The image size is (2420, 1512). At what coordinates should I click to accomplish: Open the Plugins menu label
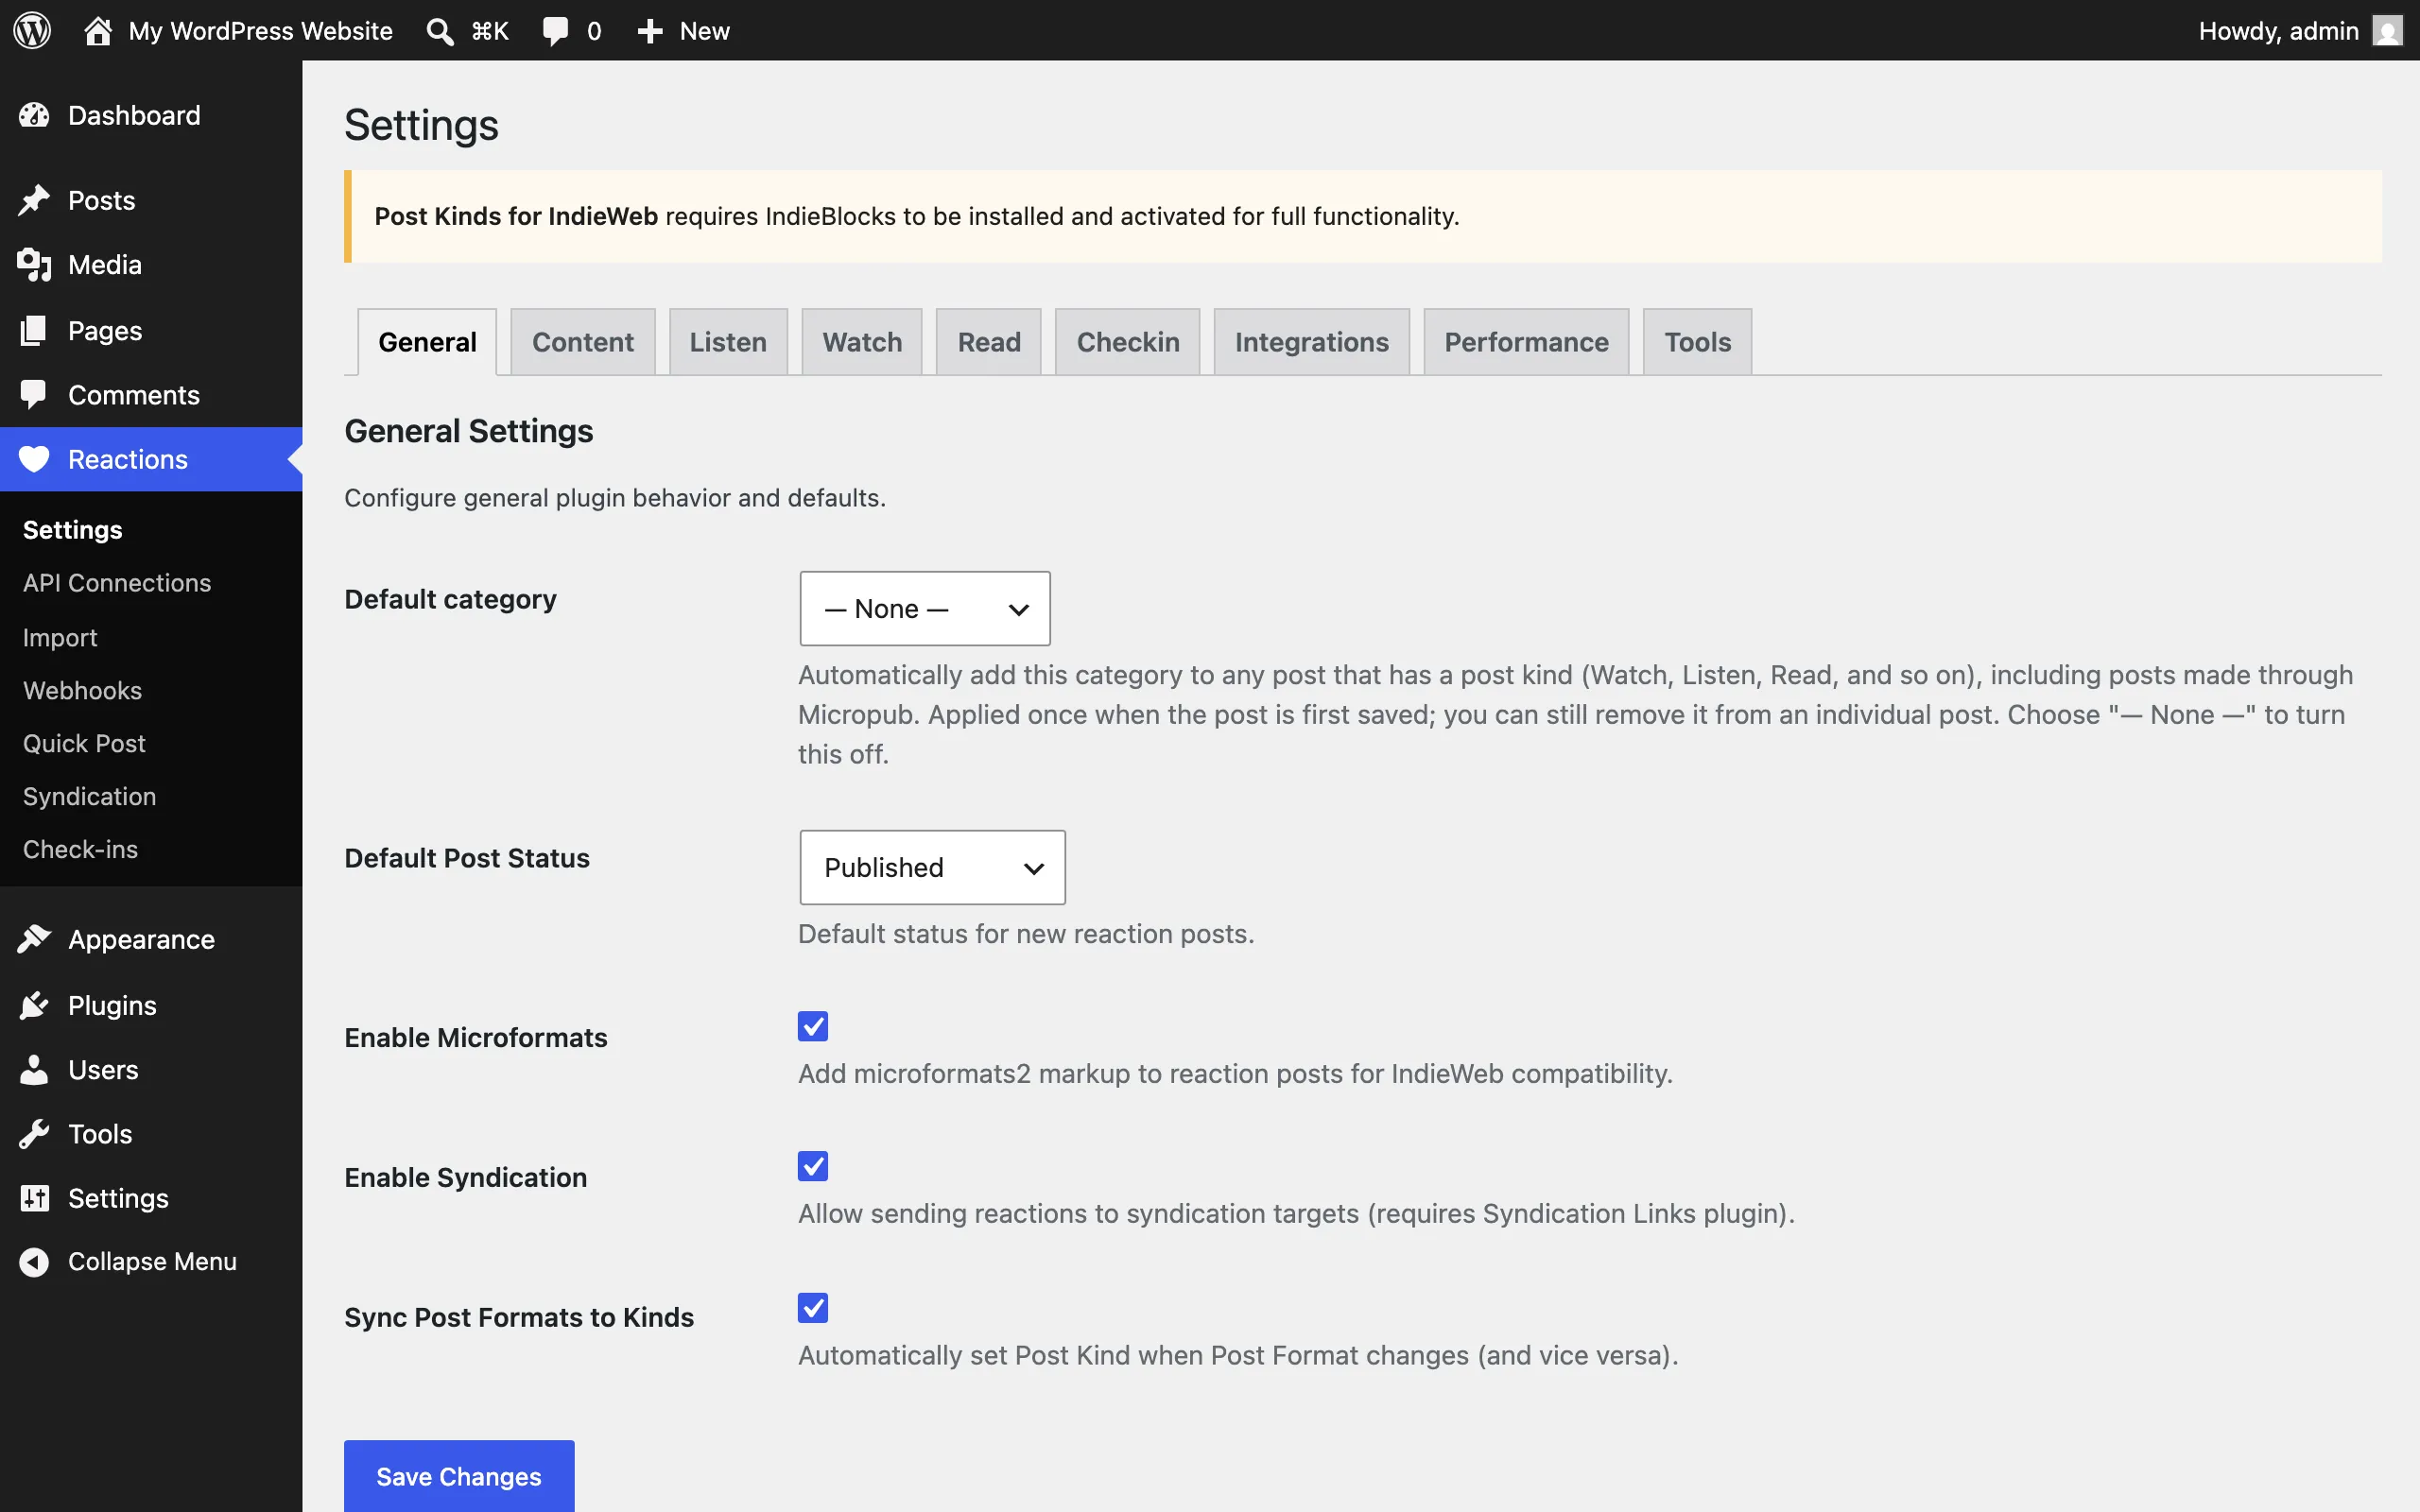tap(112, 1005)
